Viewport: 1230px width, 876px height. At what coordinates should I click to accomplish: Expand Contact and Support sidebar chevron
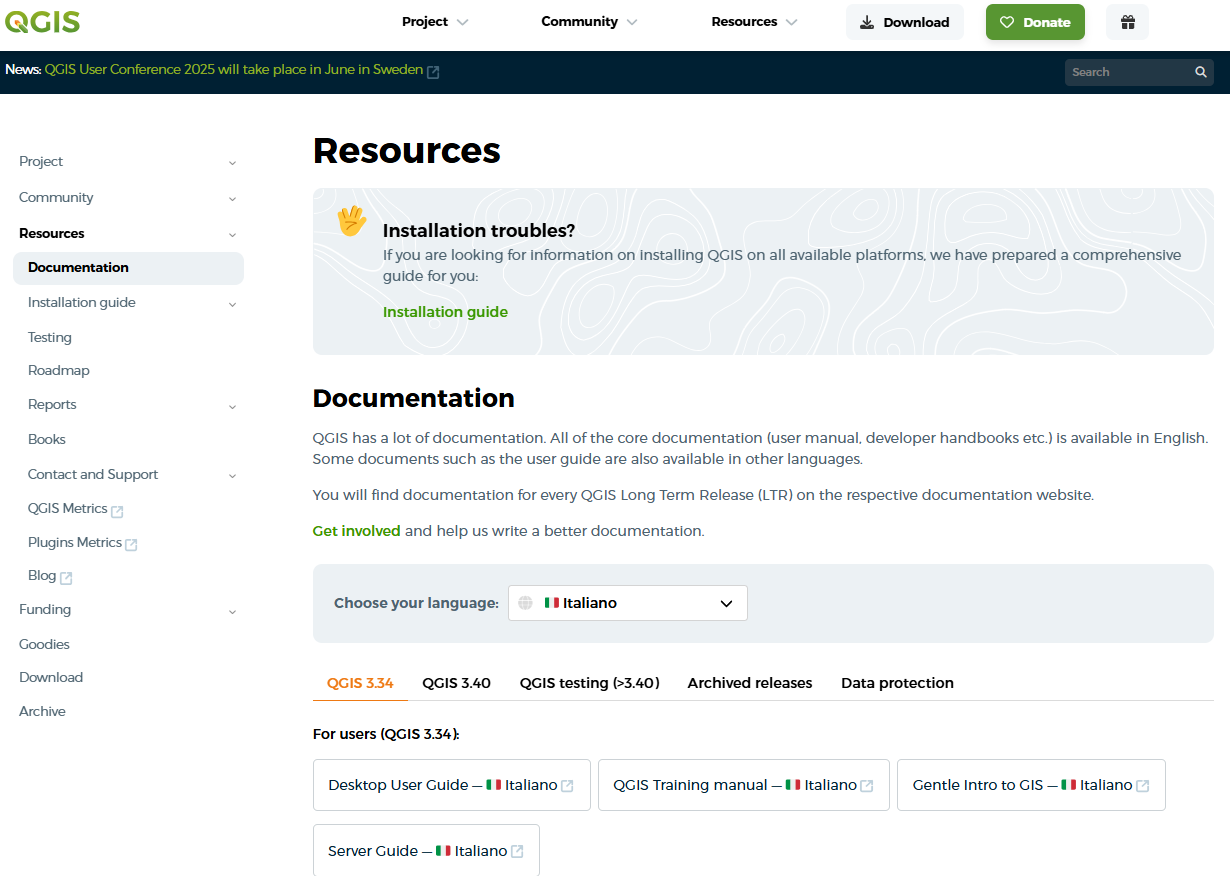pos(232,476)
